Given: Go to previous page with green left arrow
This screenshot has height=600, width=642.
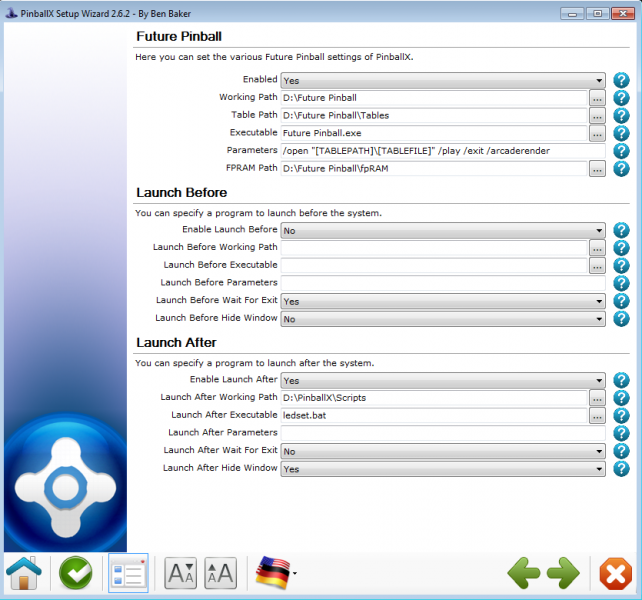Looking at the screenshot, I should click(523, 573).
